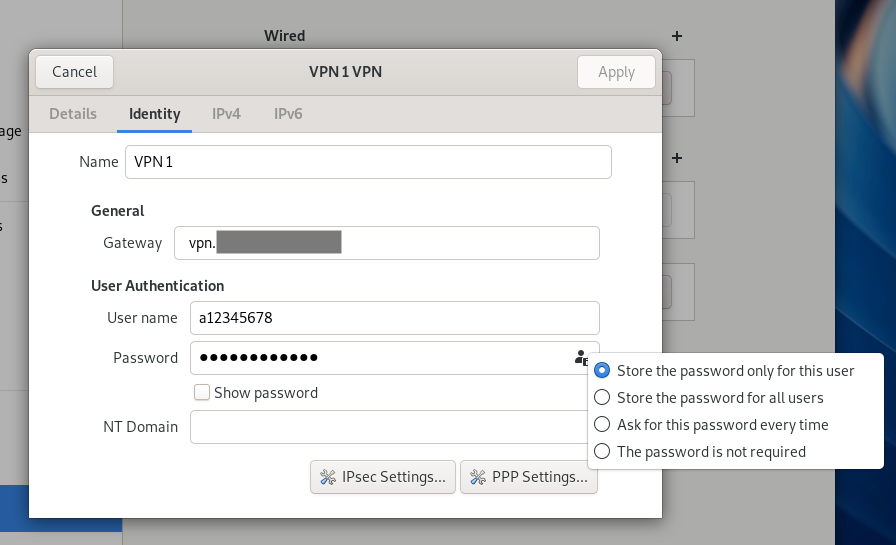896x545 pixels.
Task: Open the IPv4 tab
Action: tap(226, 114)
